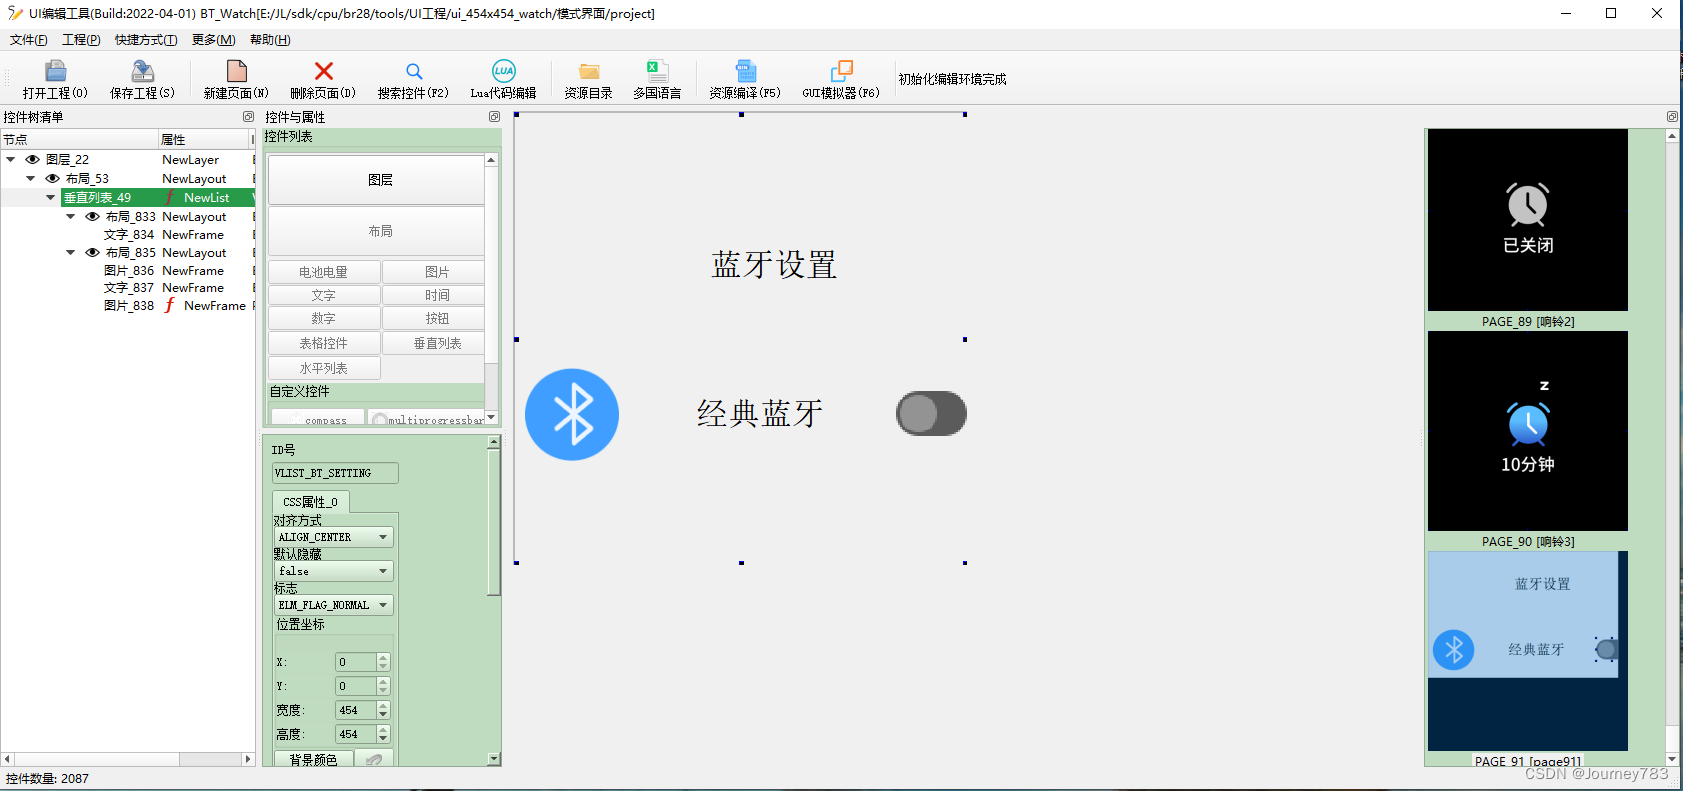Open the 文件 menu
This screenshot has width=1683, height=791.
(28, 40)
